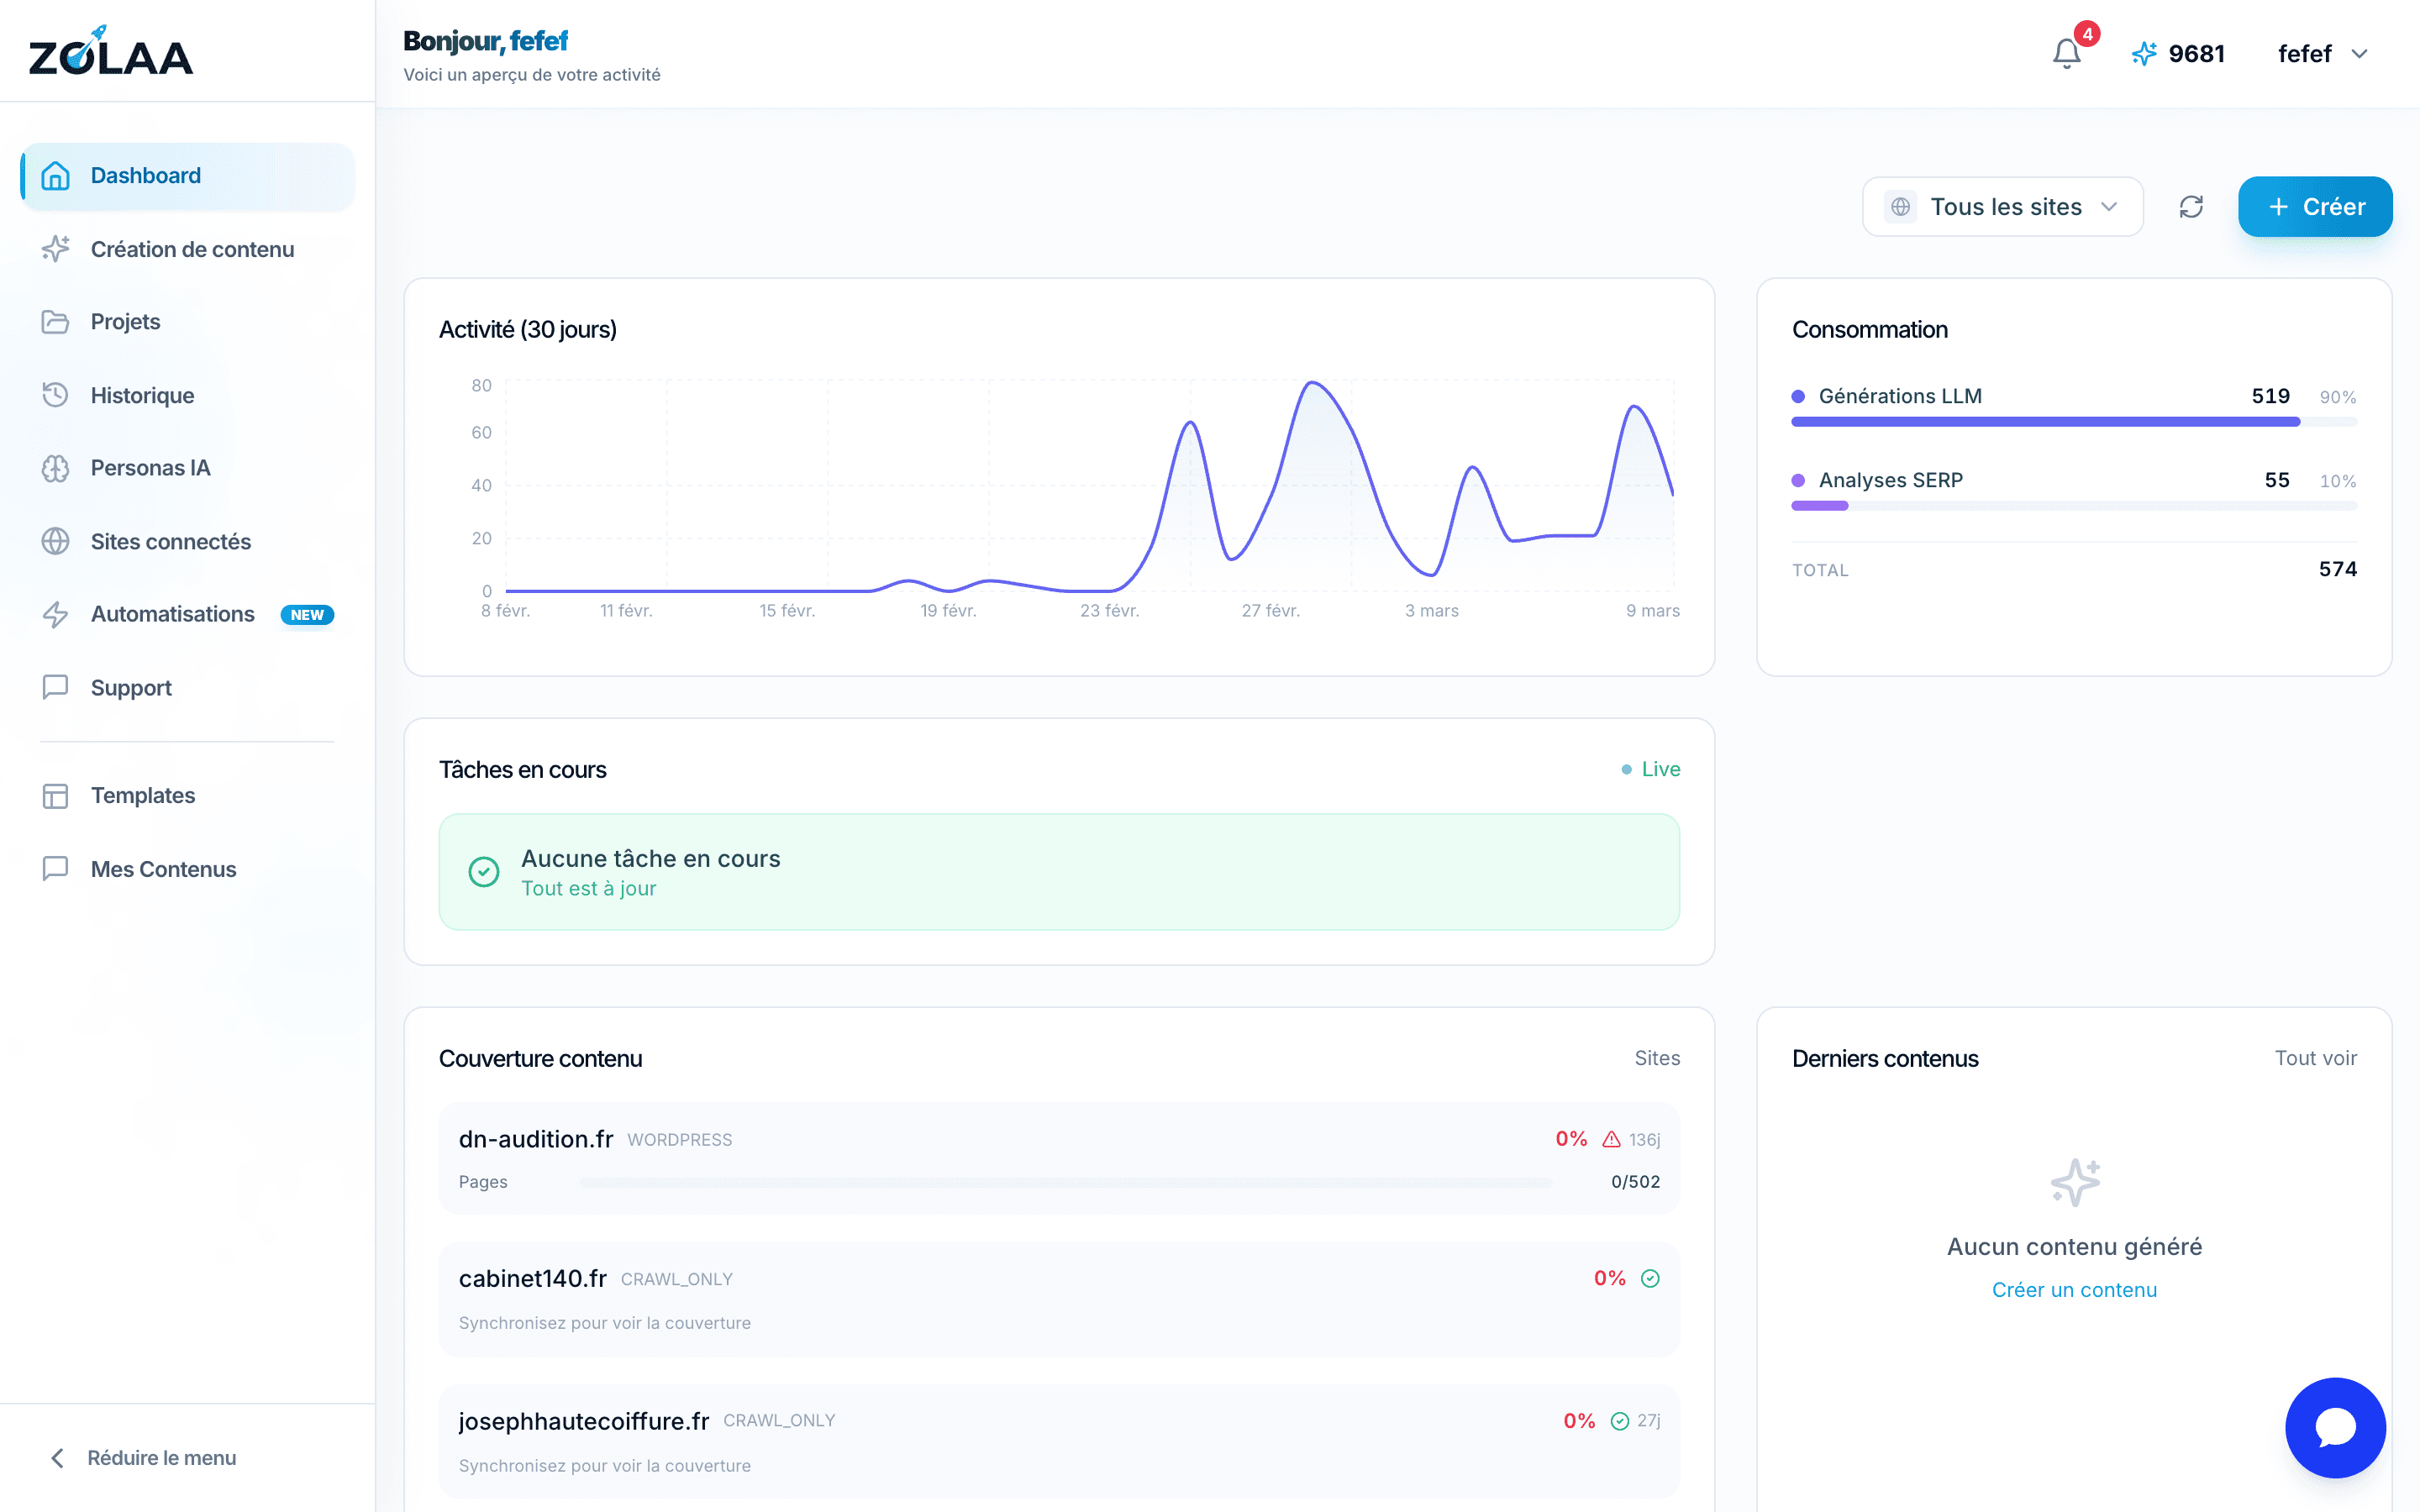Open the fefef user menu
This screenshot has width=2420, height=1512.
pyautogui.click(x=2322, y=53)
